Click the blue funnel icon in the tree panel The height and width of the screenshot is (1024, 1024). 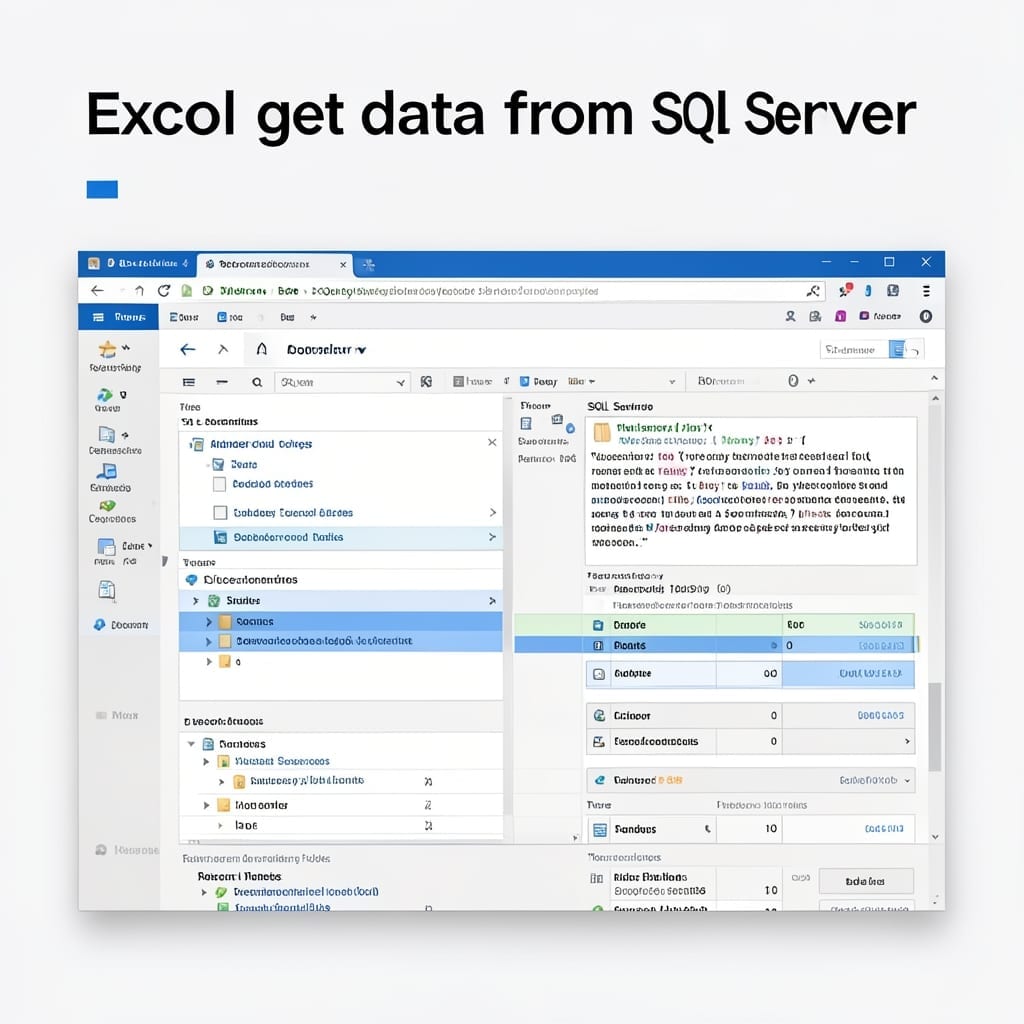coord(219,464)
